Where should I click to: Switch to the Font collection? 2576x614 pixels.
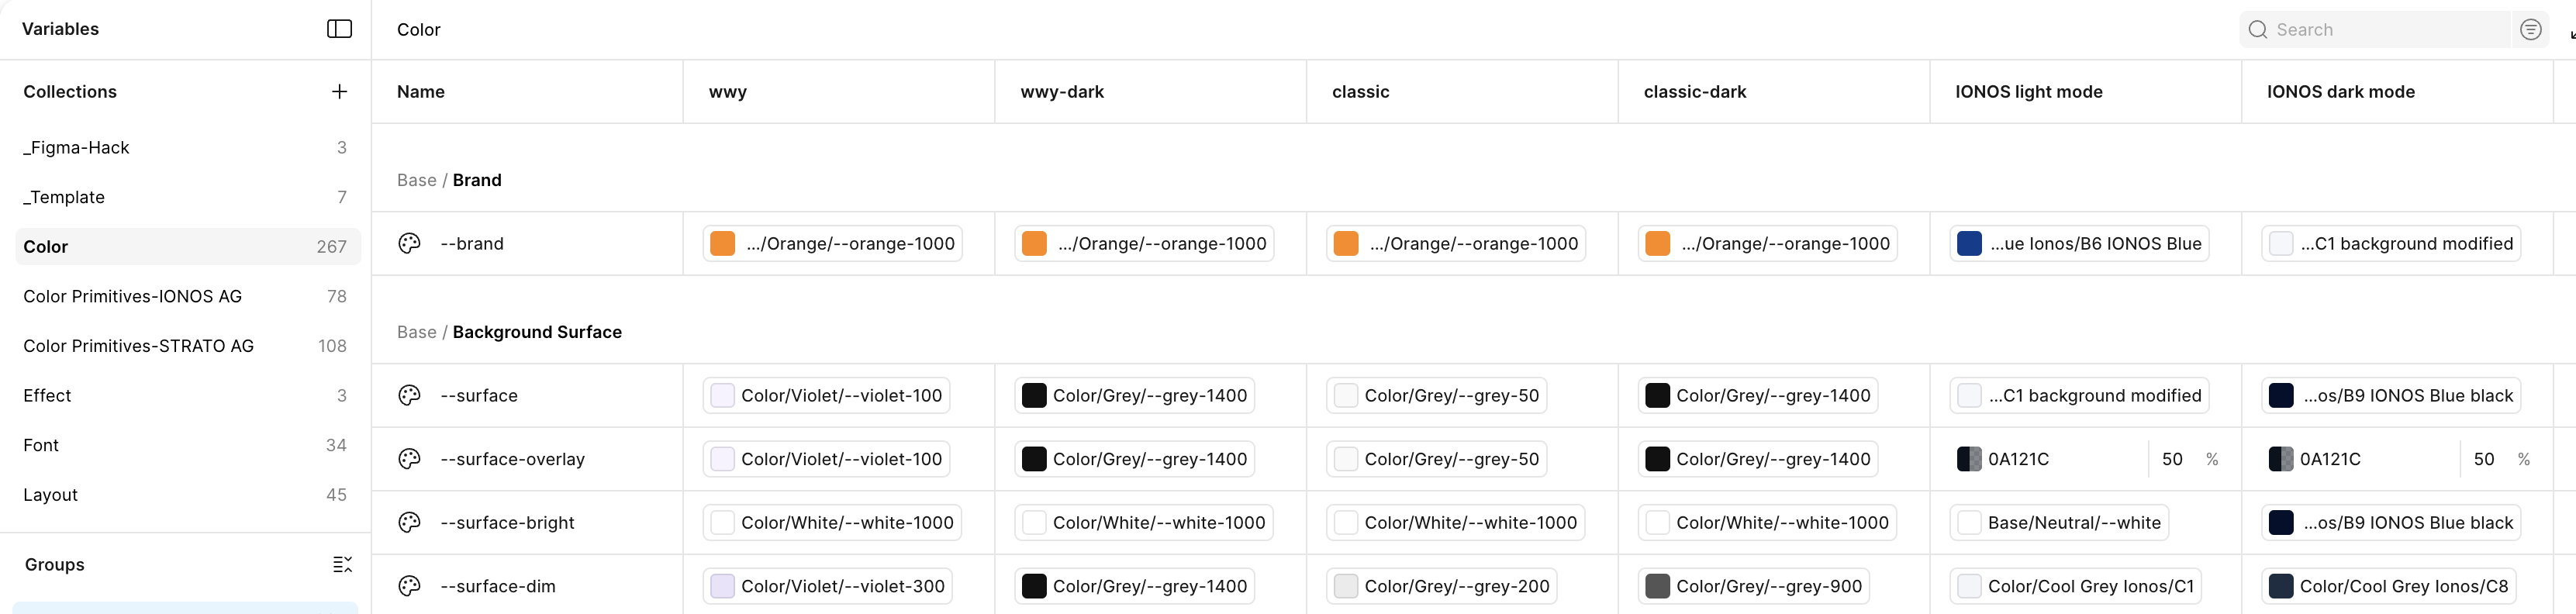click(x=40, y=445)
